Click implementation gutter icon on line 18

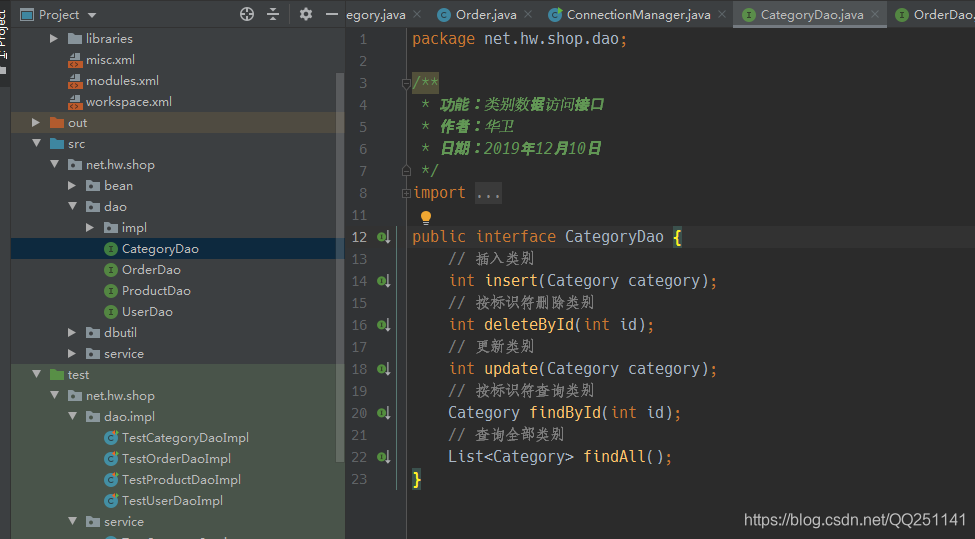click(384, 369)
